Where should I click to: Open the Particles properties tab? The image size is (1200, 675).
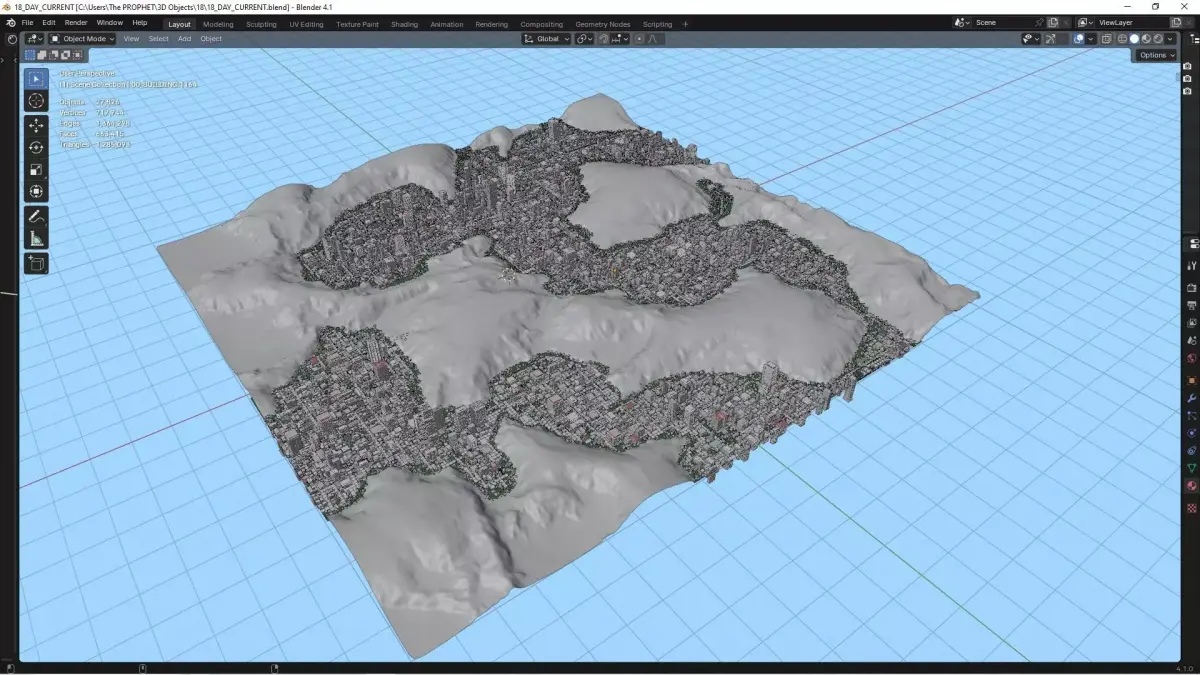point(1192,415)
